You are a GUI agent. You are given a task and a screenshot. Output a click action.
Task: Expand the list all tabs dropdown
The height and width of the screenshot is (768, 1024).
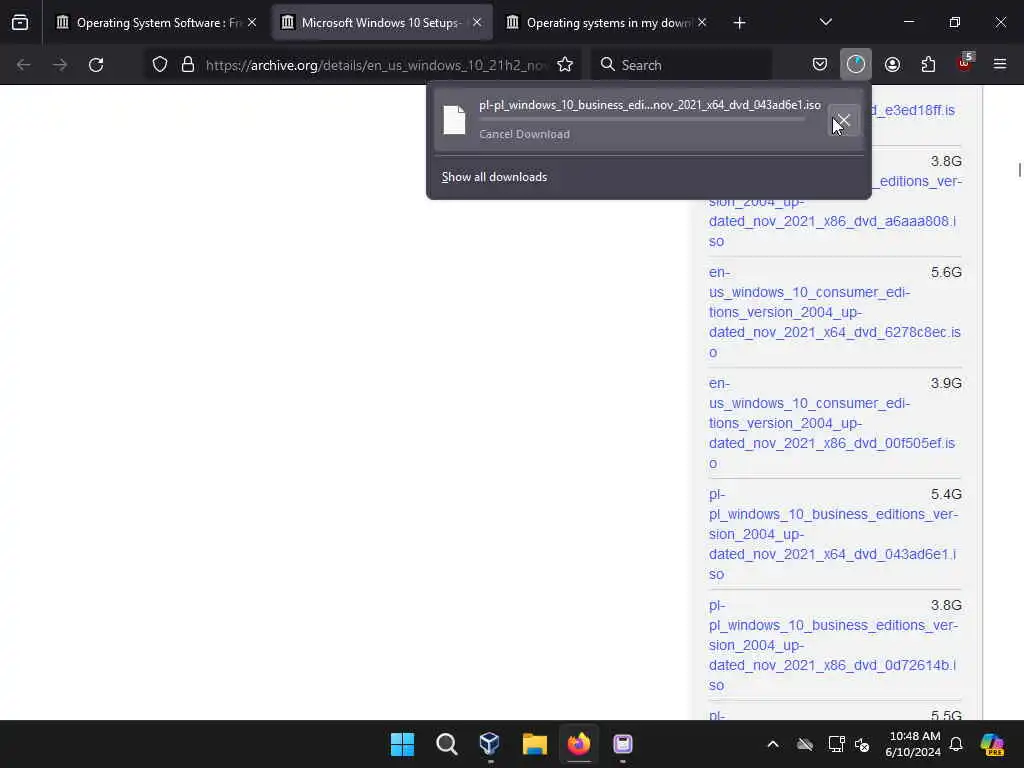(825, 23)
